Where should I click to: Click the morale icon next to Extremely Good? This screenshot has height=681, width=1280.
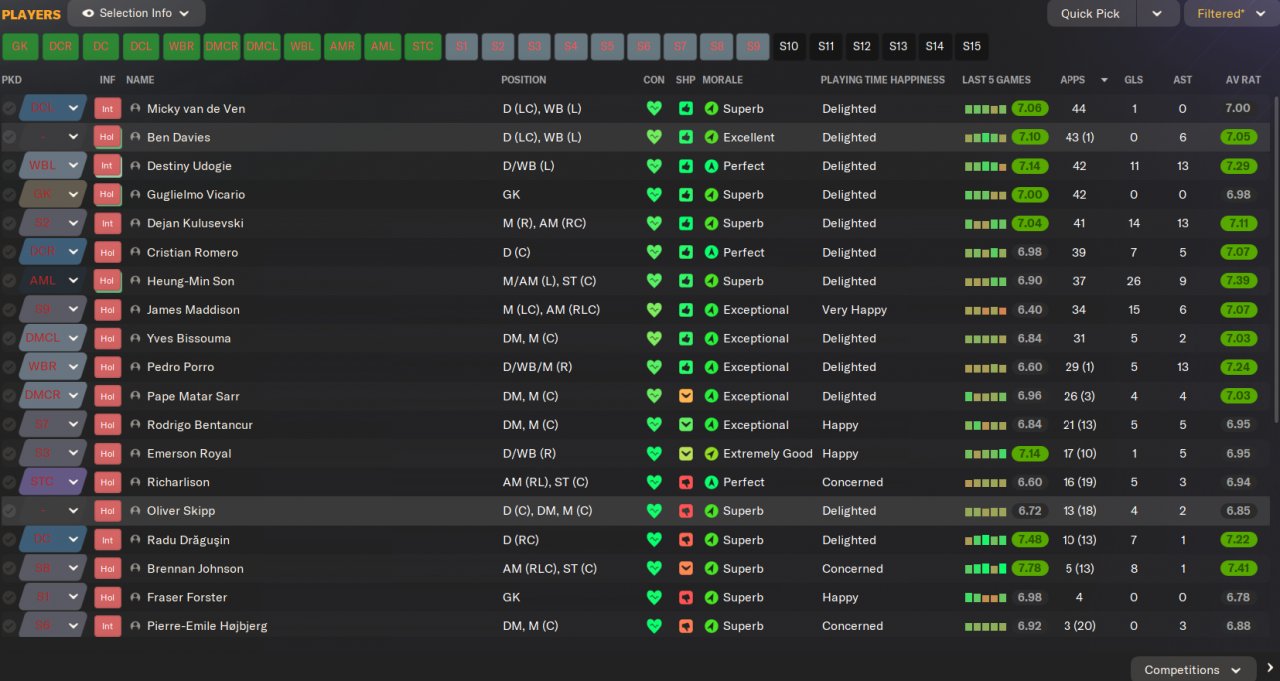(711, 453)
